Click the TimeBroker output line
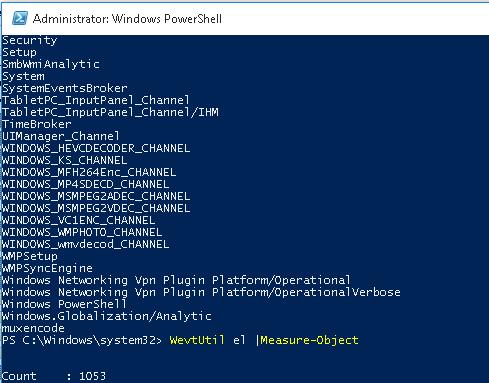 tap(37, 124)
